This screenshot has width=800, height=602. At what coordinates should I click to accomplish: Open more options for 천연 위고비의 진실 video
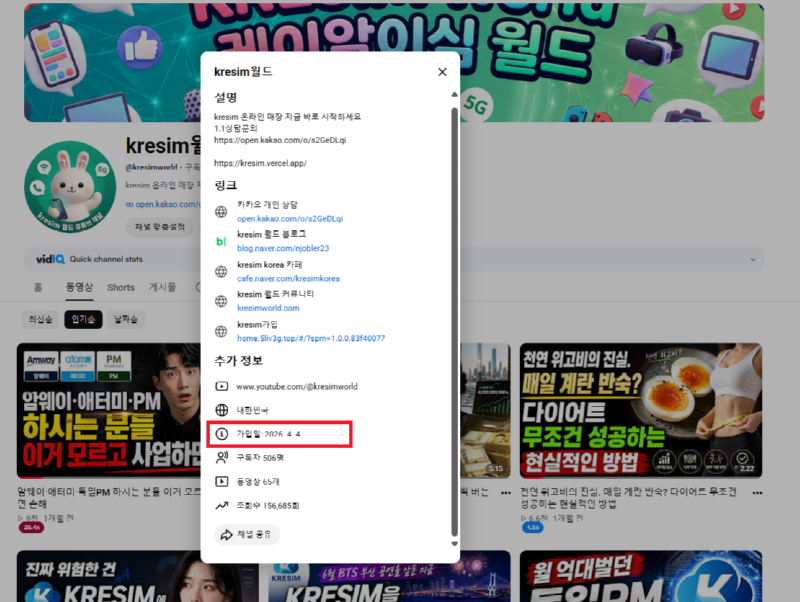(x=757, y=493)
